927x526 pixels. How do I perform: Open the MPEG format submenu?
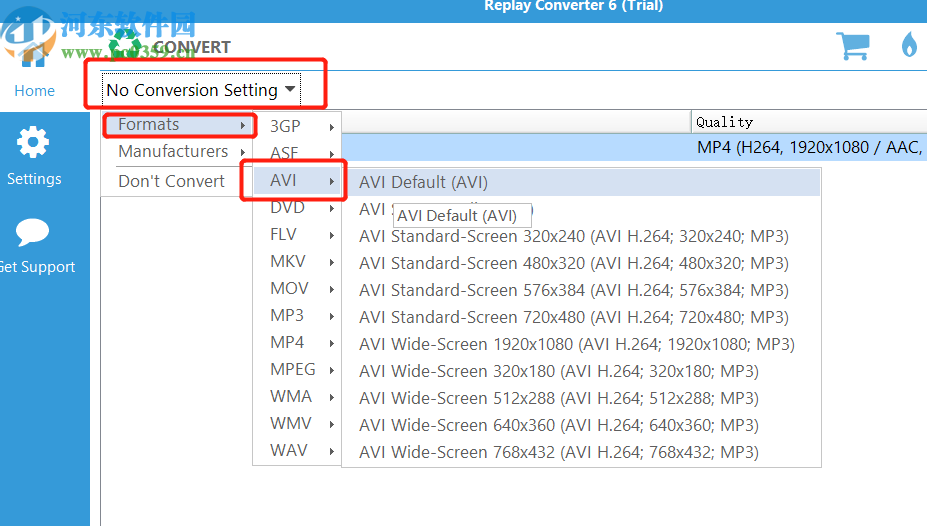pos(297,369)
